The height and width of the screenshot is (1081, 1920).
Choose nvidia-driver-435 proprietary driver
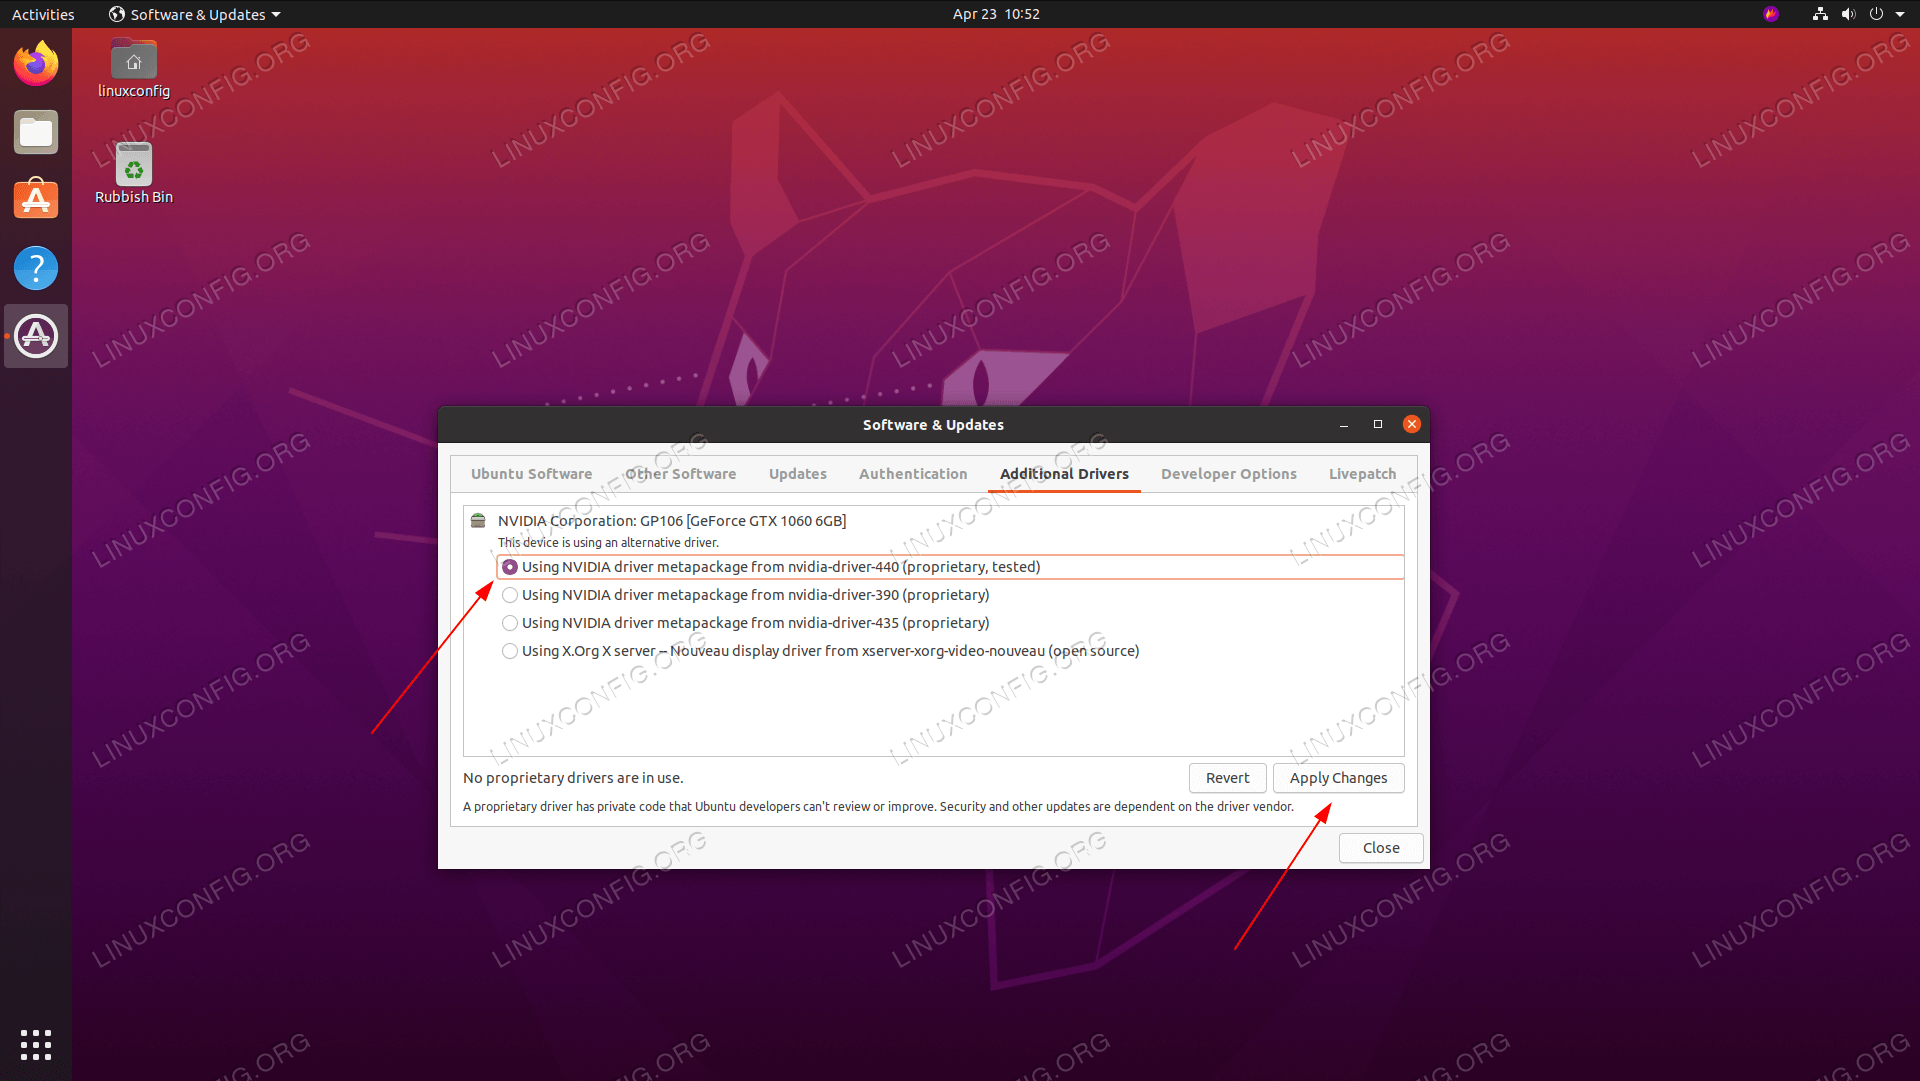(x=510, y=623)
